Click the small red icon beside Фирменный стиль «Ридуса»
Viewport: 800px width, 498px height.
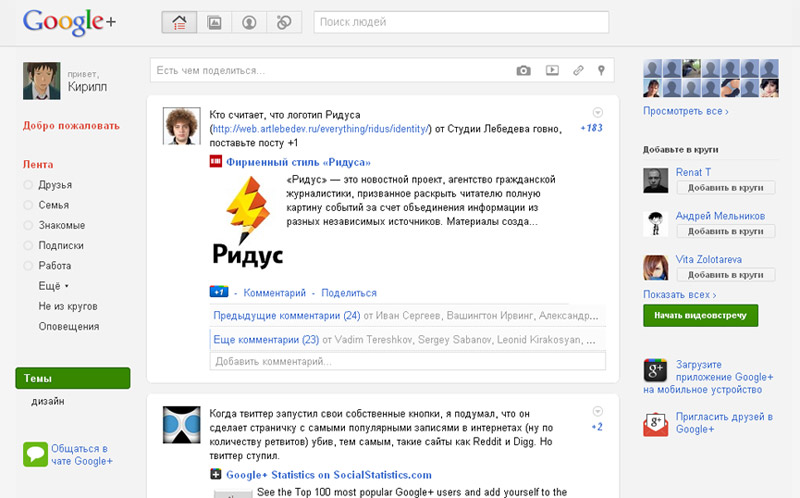(216, 162)
